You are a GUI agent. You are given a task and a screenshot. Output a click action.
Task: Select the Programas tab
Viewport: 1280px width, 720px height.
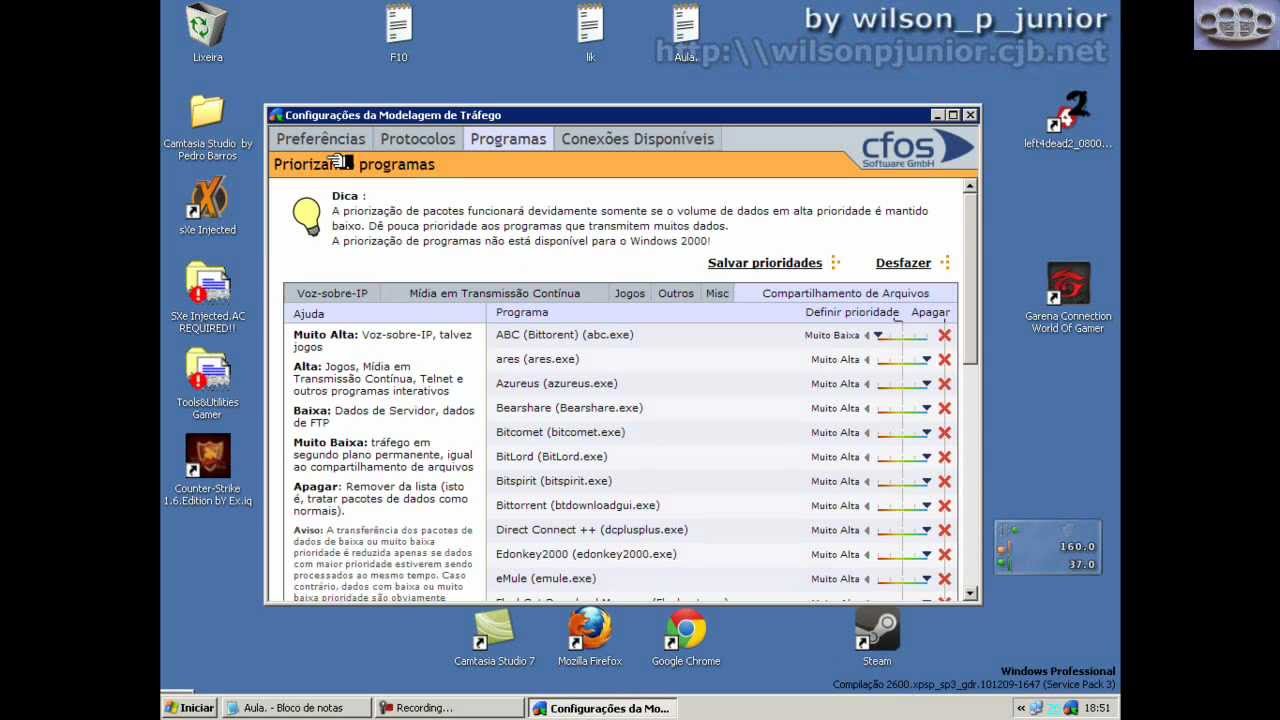[508, 139]
